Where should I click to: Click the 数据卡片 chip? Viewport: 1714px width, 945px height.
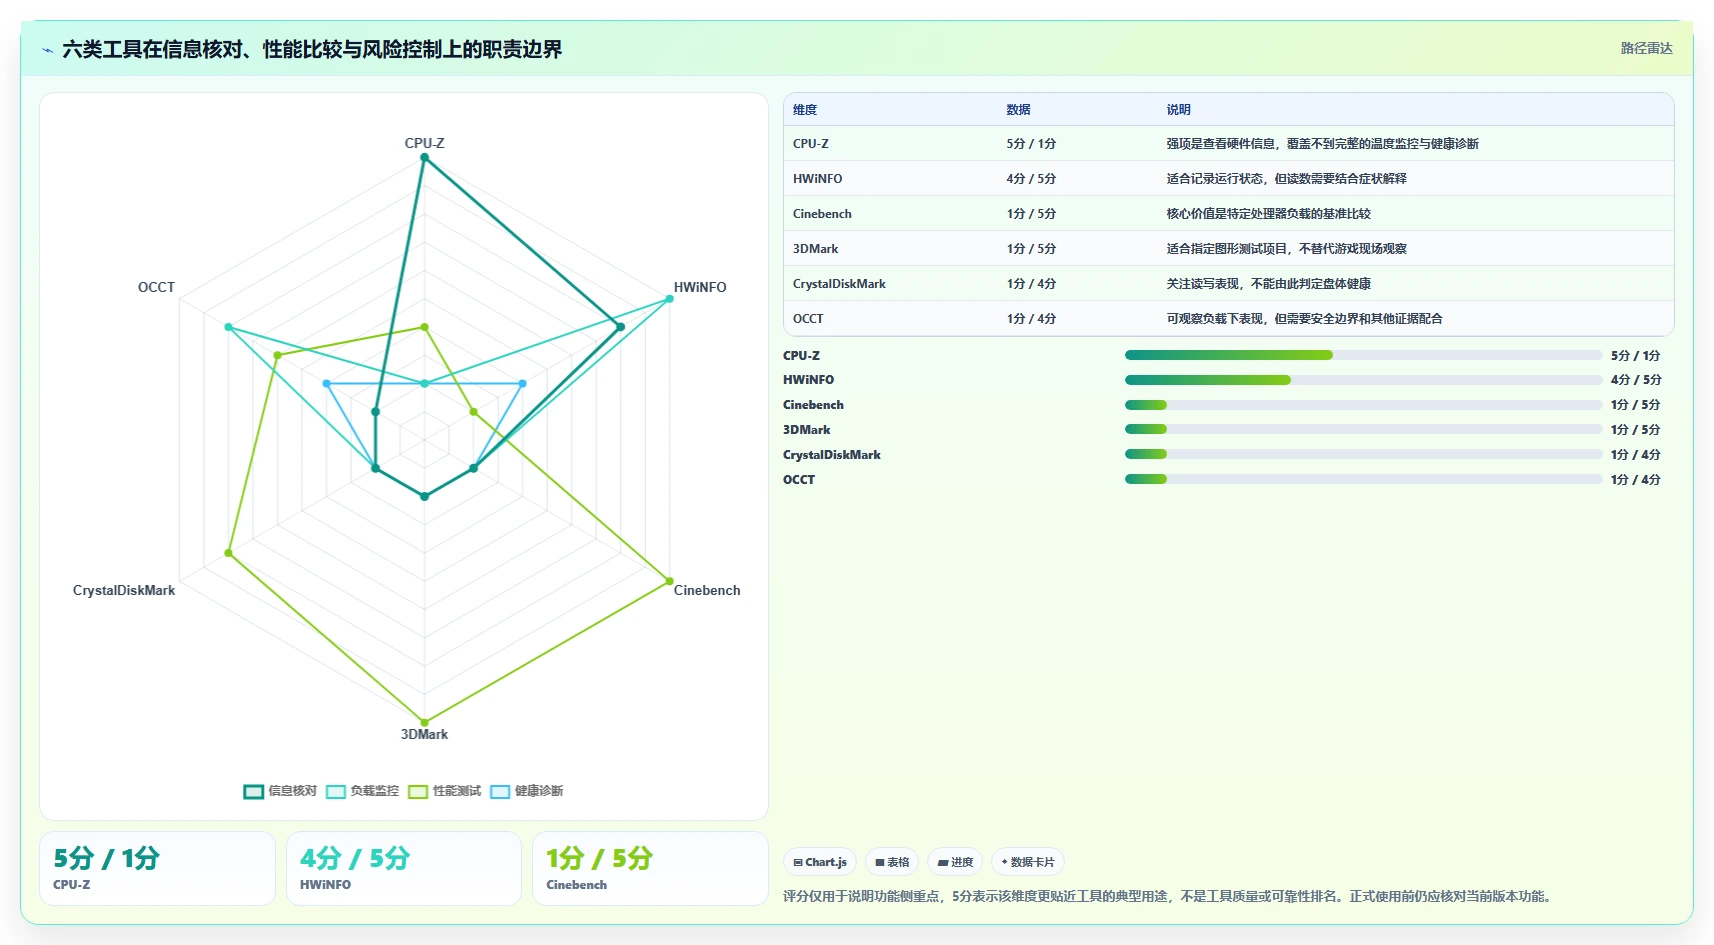pyautogui.click(x=1028, y=862)
